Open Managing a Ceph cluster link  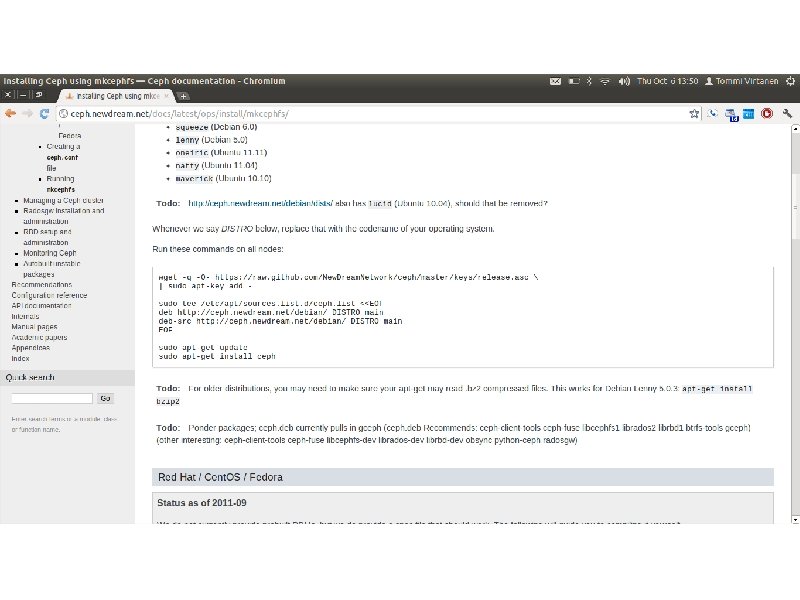[63, 201]
